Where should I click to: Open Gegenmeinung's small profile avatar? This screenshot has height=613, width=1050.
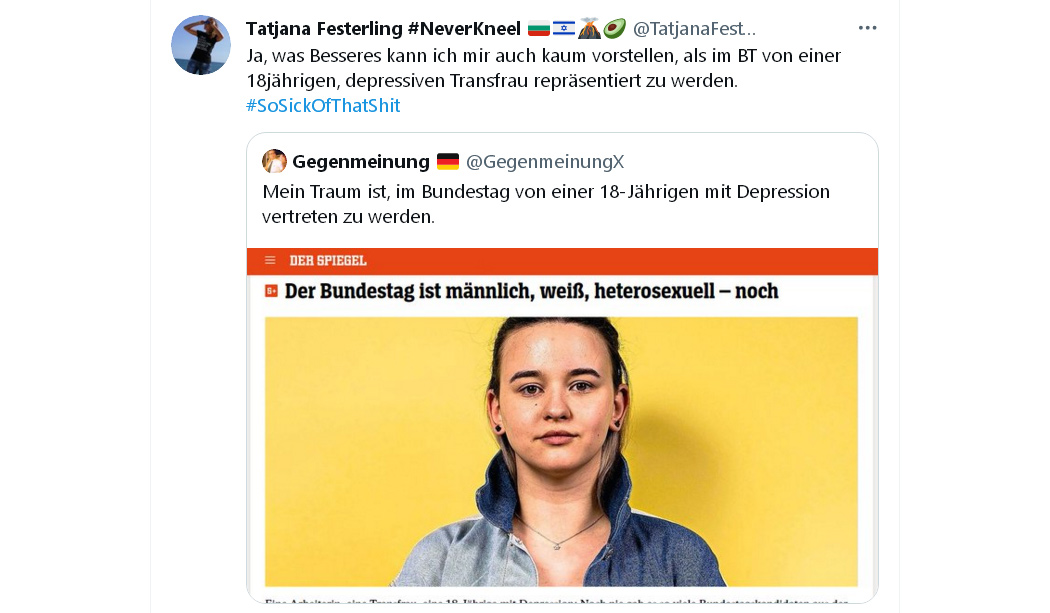[x=274, y=161]
